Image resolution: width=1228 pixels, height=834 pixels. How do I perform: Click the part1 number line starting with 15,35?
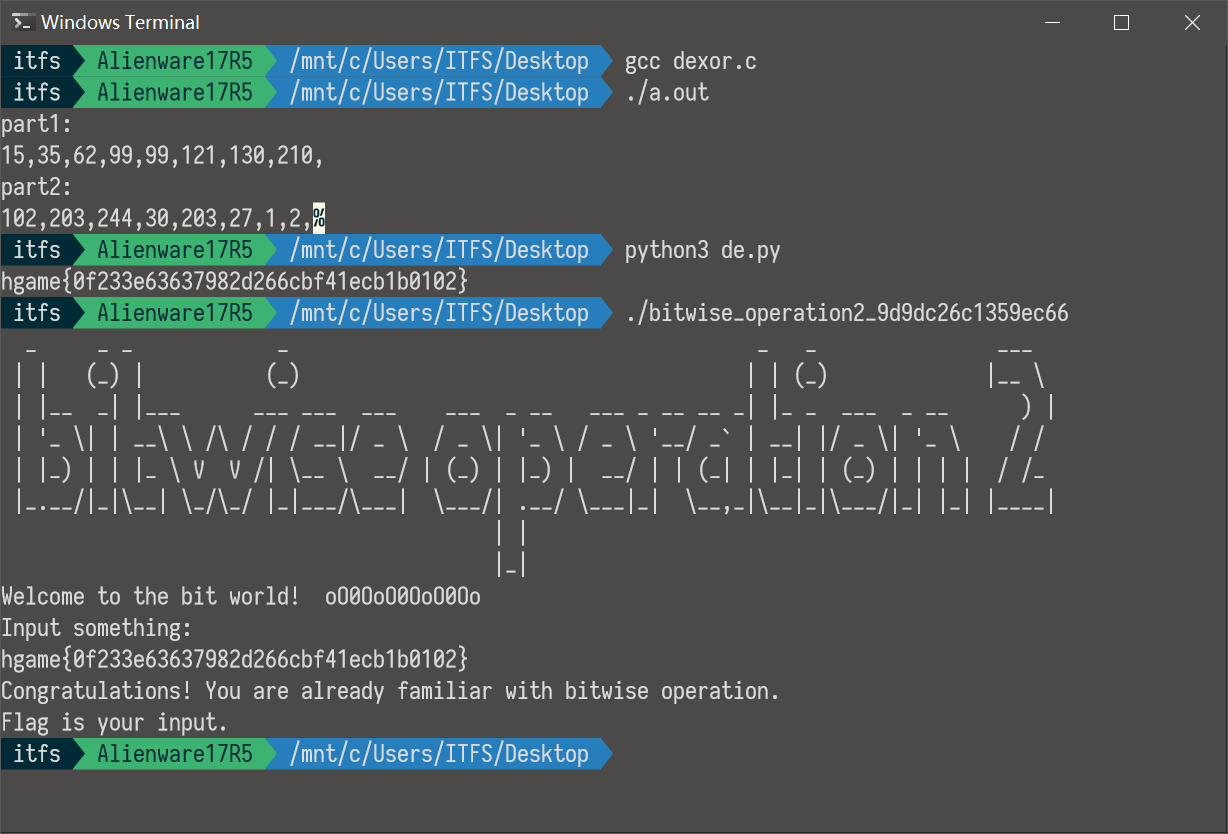[162, 156]
